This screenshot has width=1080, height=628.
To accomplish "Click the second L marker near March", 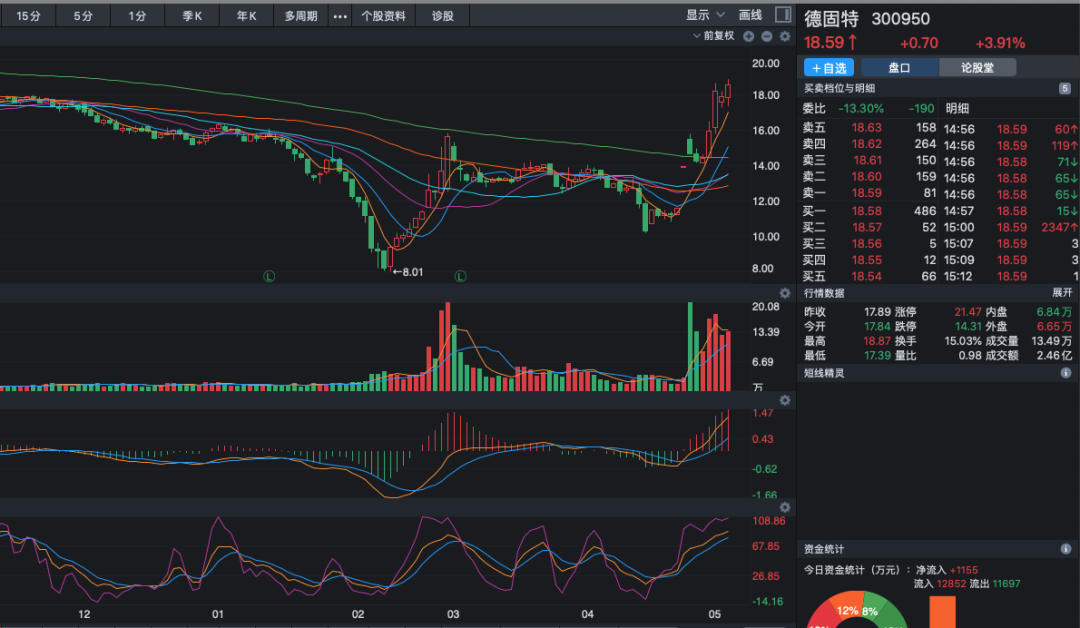I will 461,276.
